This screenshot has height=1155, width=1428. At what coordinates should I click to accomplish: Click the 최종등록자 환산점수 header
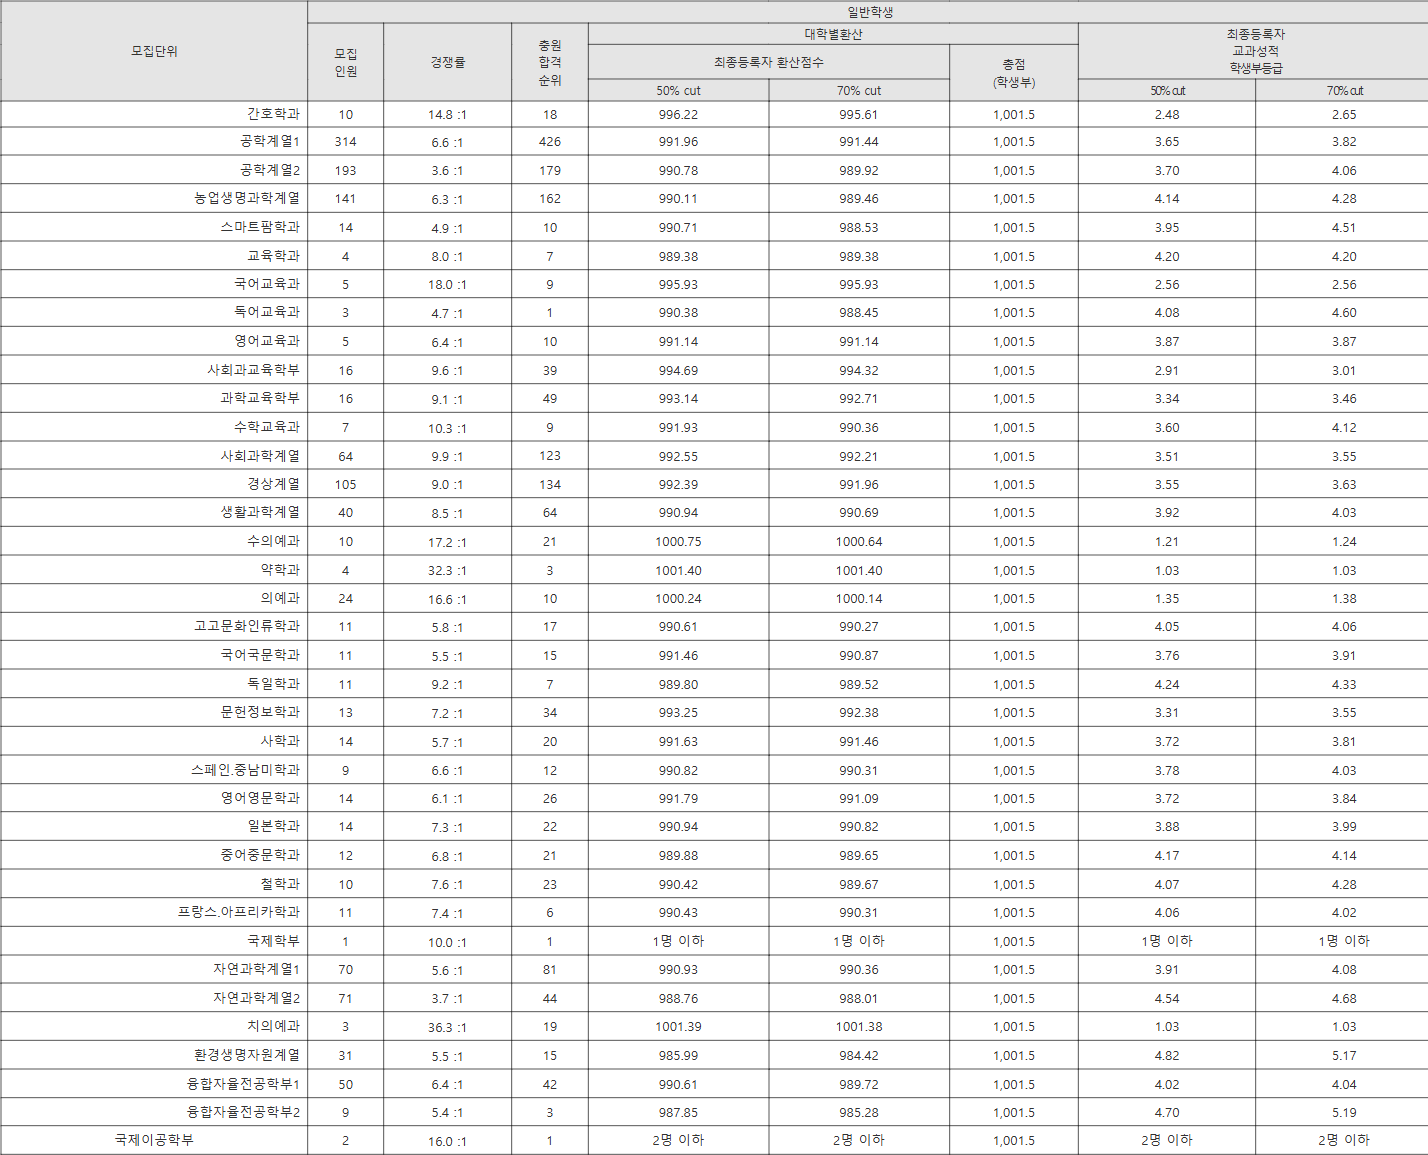[x=768, y=62]
